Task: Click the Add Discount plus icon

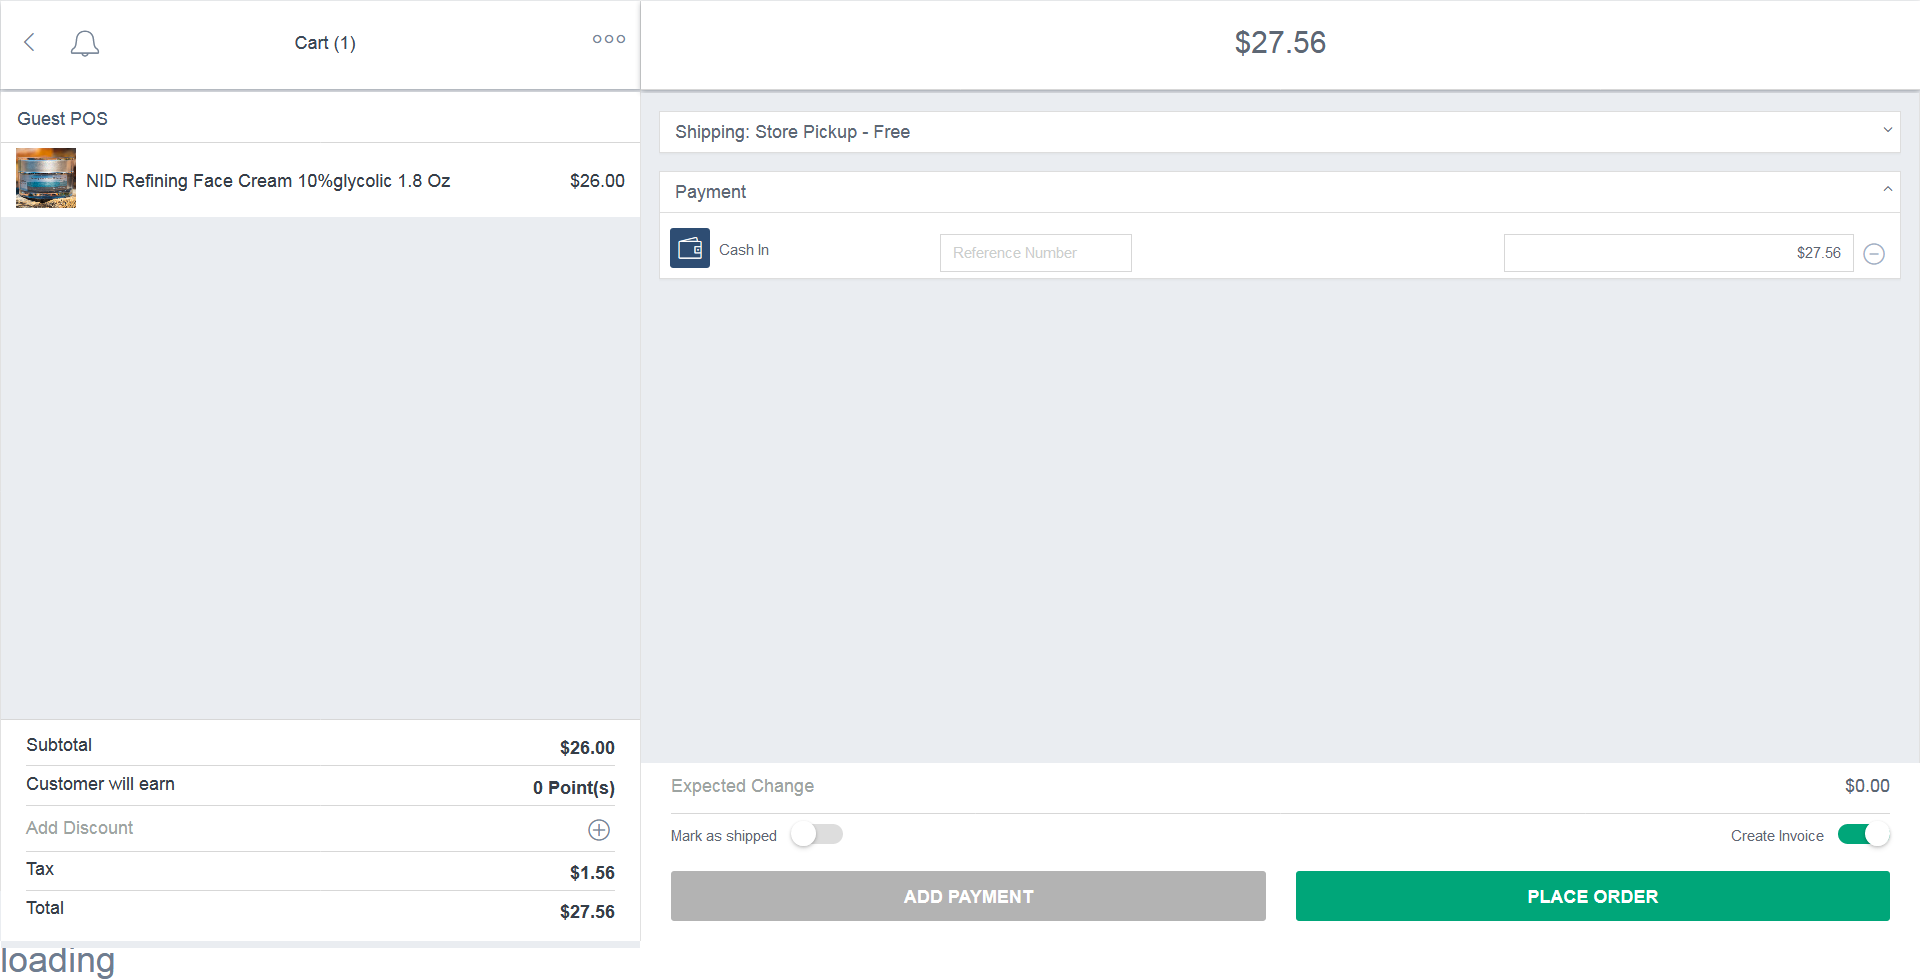Action: click(599, 830)
